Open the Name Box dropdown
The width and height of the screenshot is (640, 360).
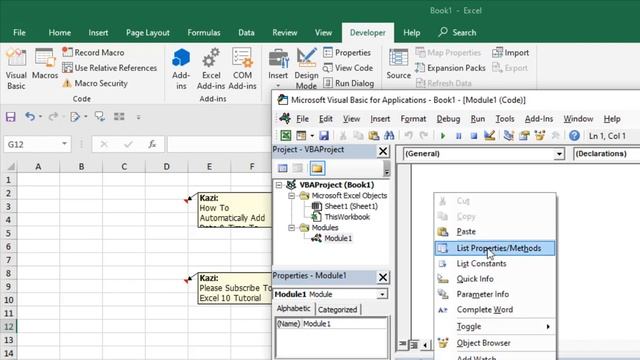tap(64, 144)
